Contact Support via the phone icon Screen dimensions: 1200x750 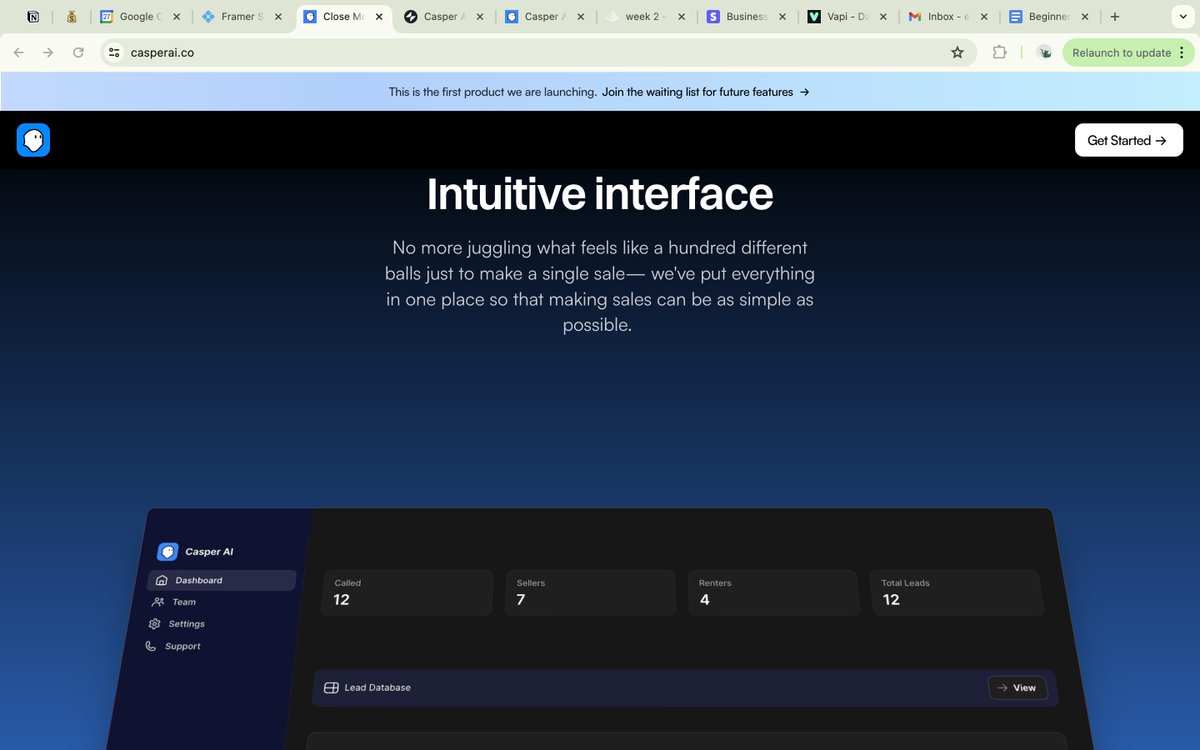click(153, 645)
